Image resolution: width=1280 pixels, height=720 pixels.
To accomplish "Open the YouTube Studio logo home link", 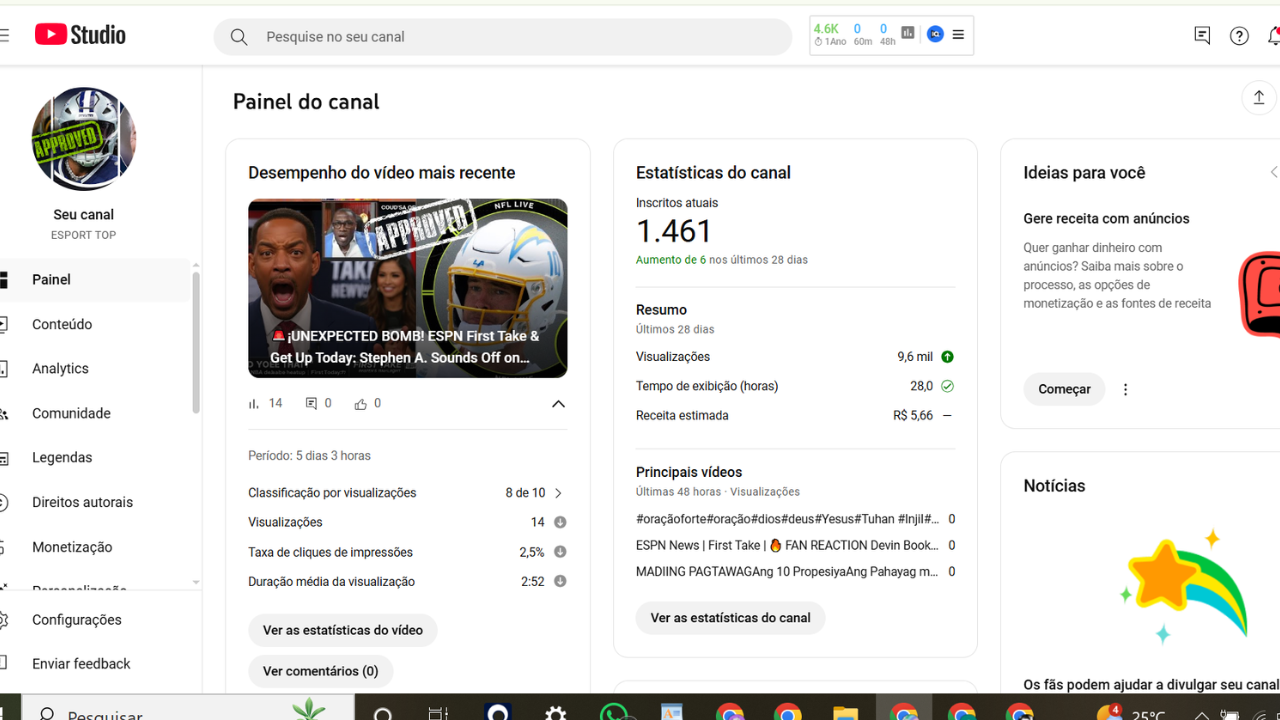I will pos(80,35).
